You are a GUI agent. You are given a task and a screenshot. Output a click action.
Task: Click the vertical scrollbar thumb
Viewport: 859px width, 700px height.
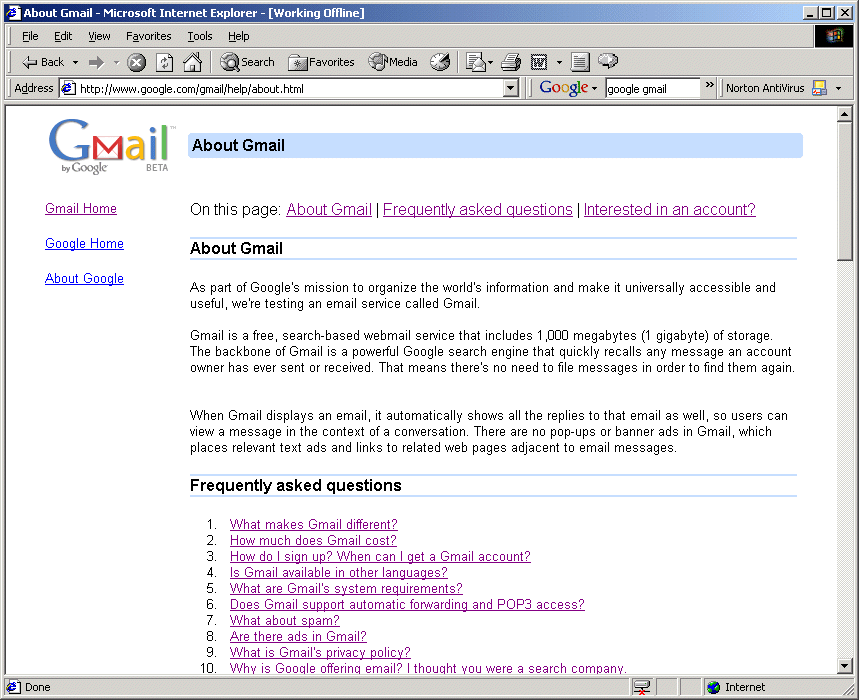pos(844,191)
